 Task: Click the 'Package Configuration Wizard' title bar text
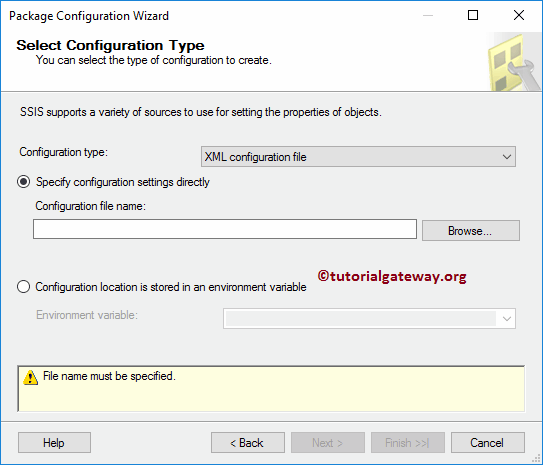89,16
